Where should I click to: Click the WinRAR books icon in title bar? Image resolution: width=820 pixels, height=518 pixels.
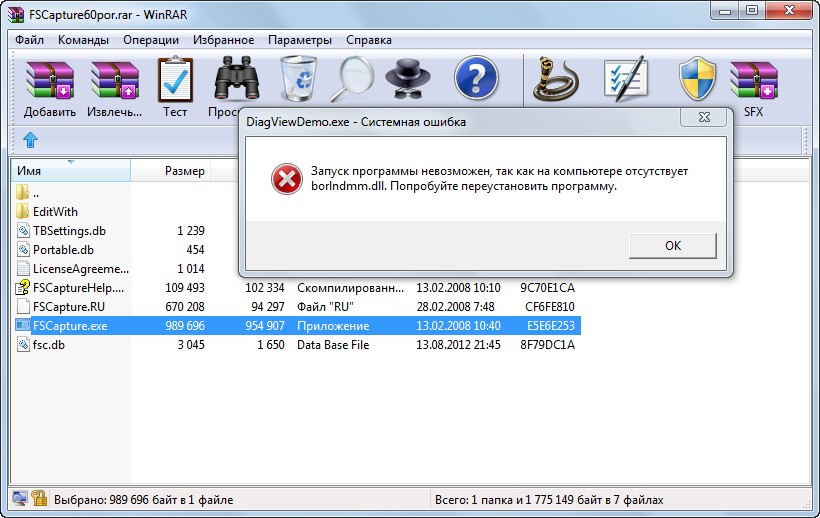(16, 14)
